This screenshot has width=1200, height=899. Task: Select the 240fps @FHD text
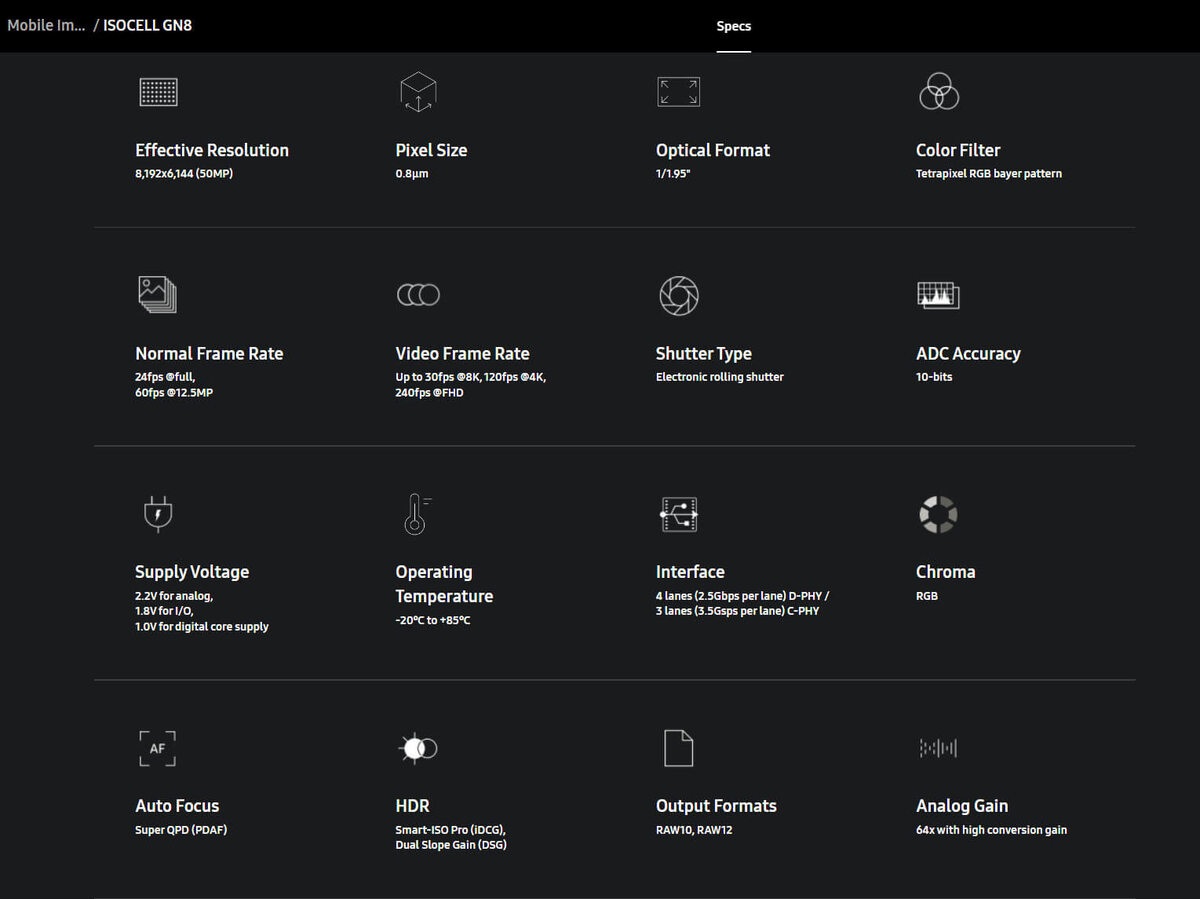(429, 393)
